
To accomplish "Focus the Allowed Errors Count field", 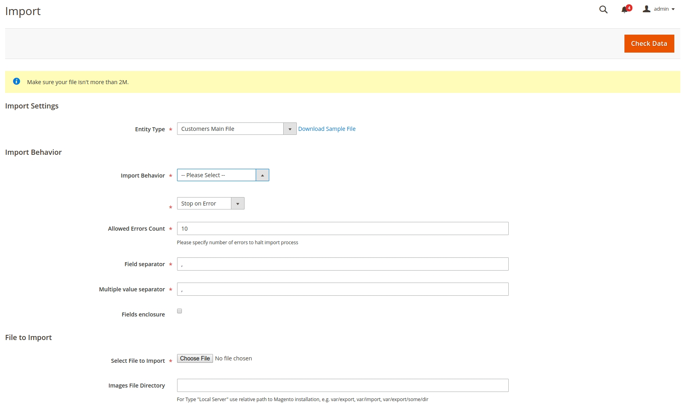I will point(342,229).
